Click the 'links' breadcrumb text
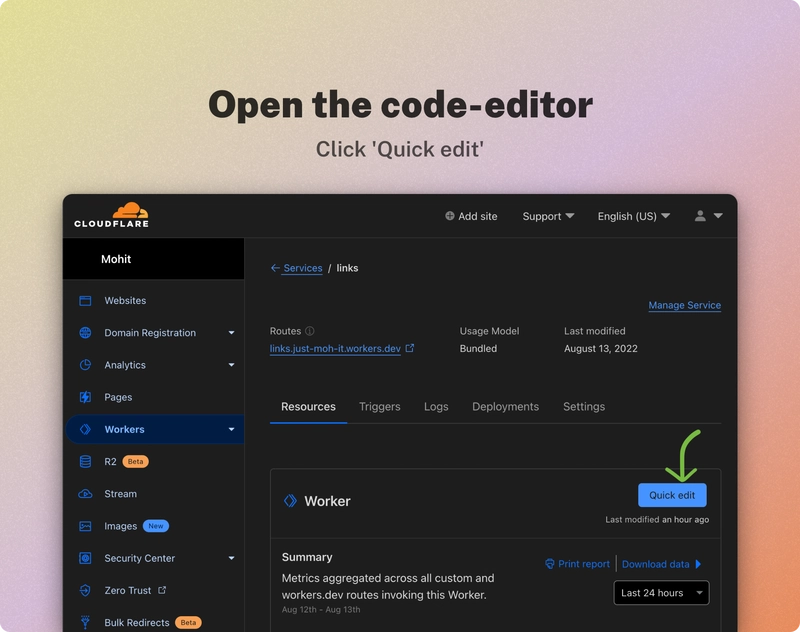 click(347, 268)
